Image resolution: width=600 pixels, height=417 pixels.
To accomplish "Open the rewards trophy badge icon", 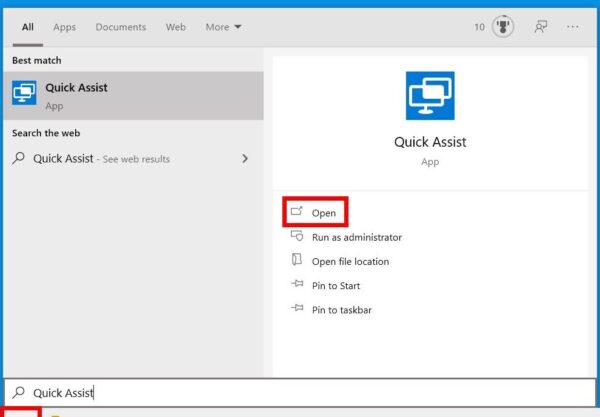I will [502, 26].
